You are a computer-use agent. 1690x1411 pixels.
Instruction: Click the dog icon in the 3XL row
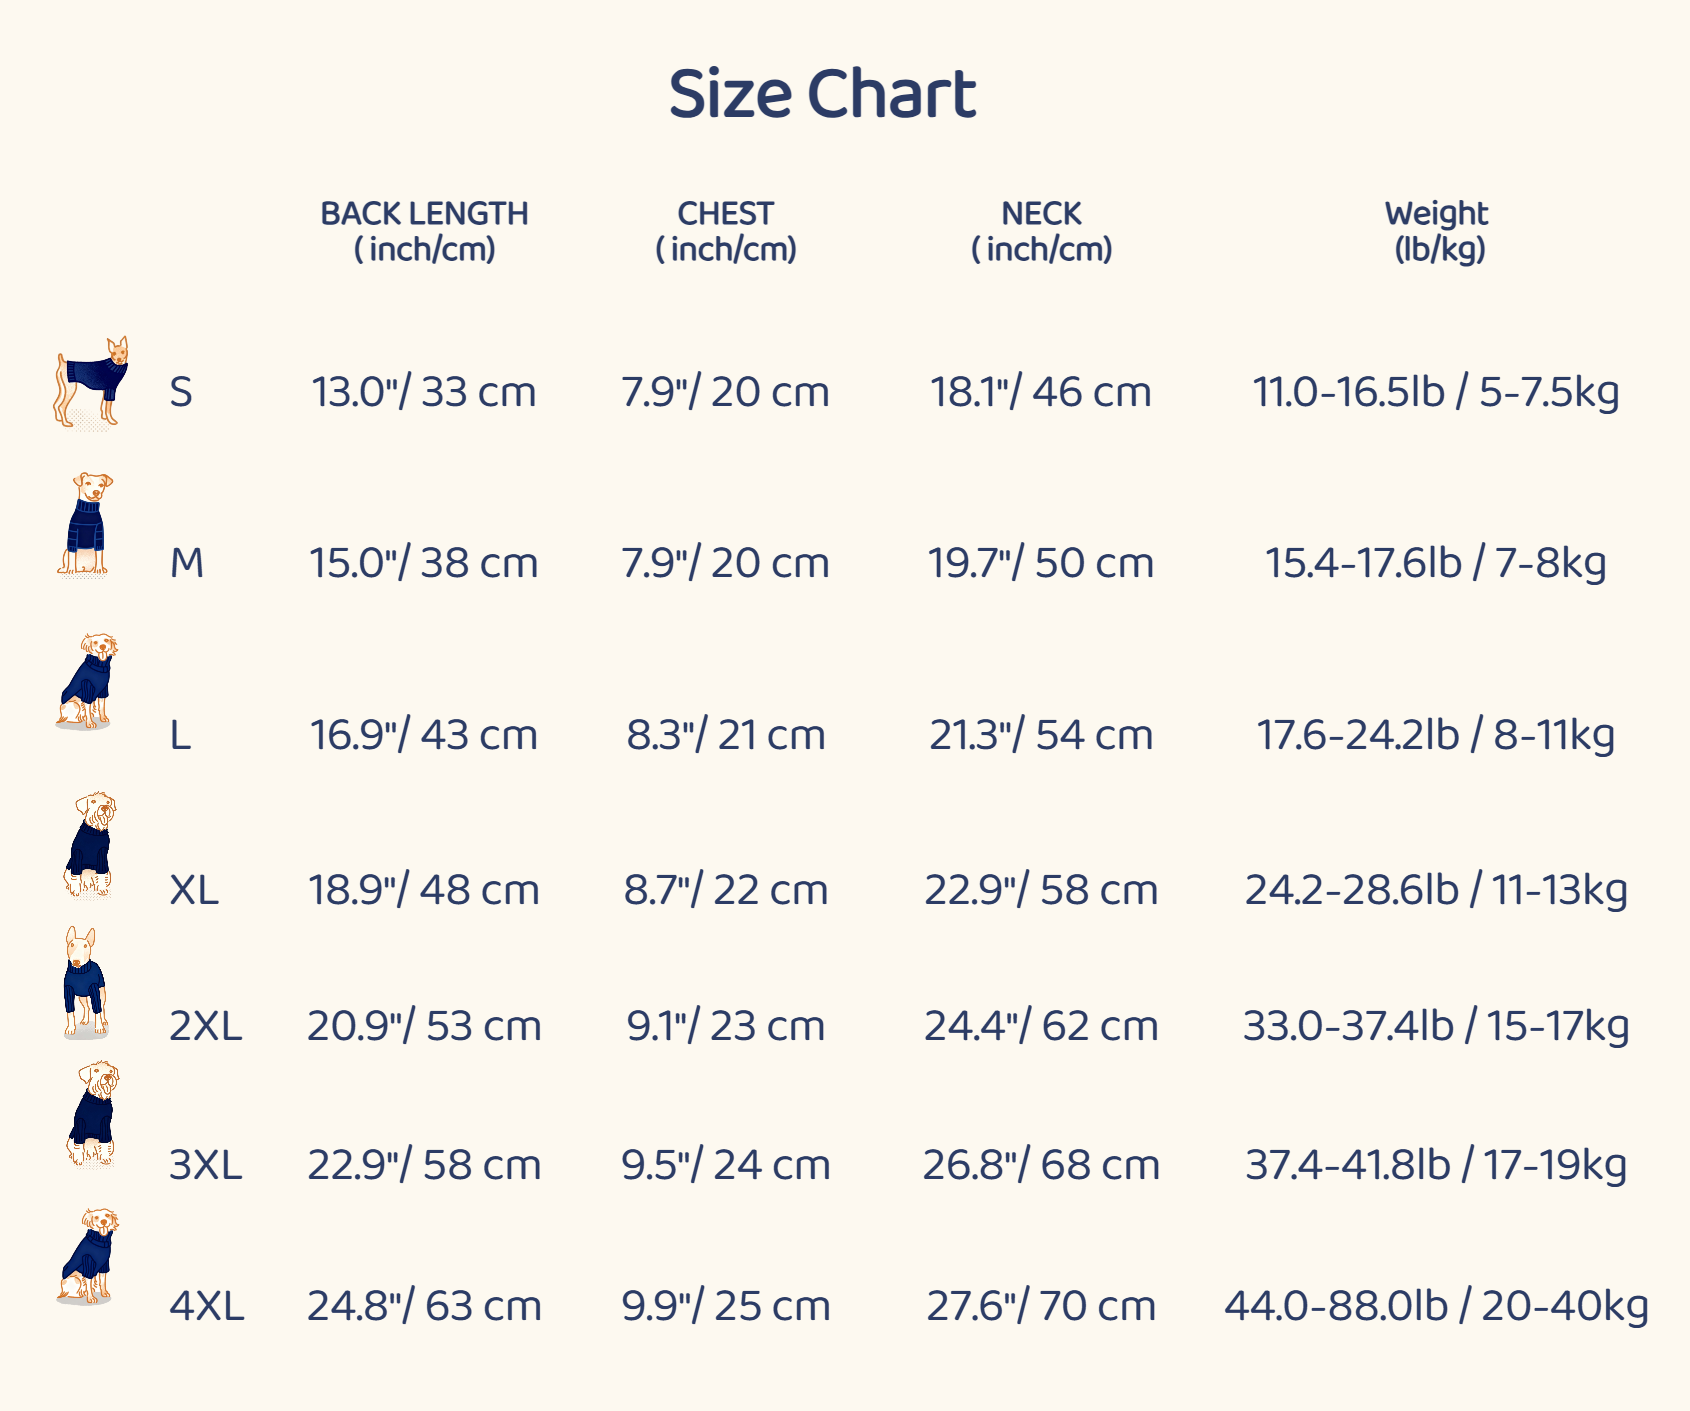pyautogui.click(x=93, y=1115)
